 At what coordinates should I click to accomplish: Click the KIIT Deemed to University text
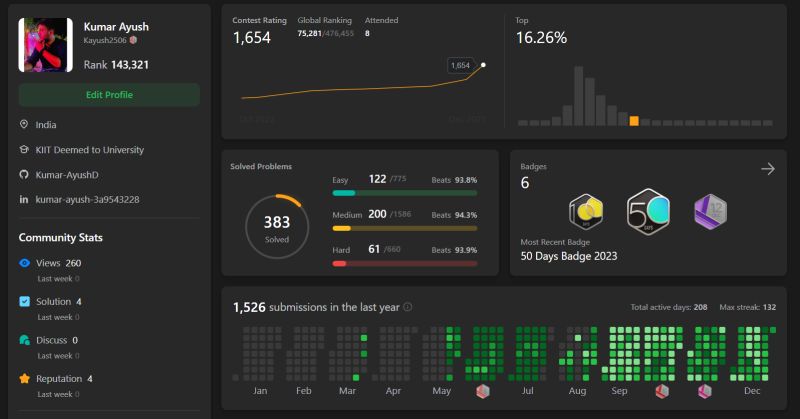click(90, 150)
